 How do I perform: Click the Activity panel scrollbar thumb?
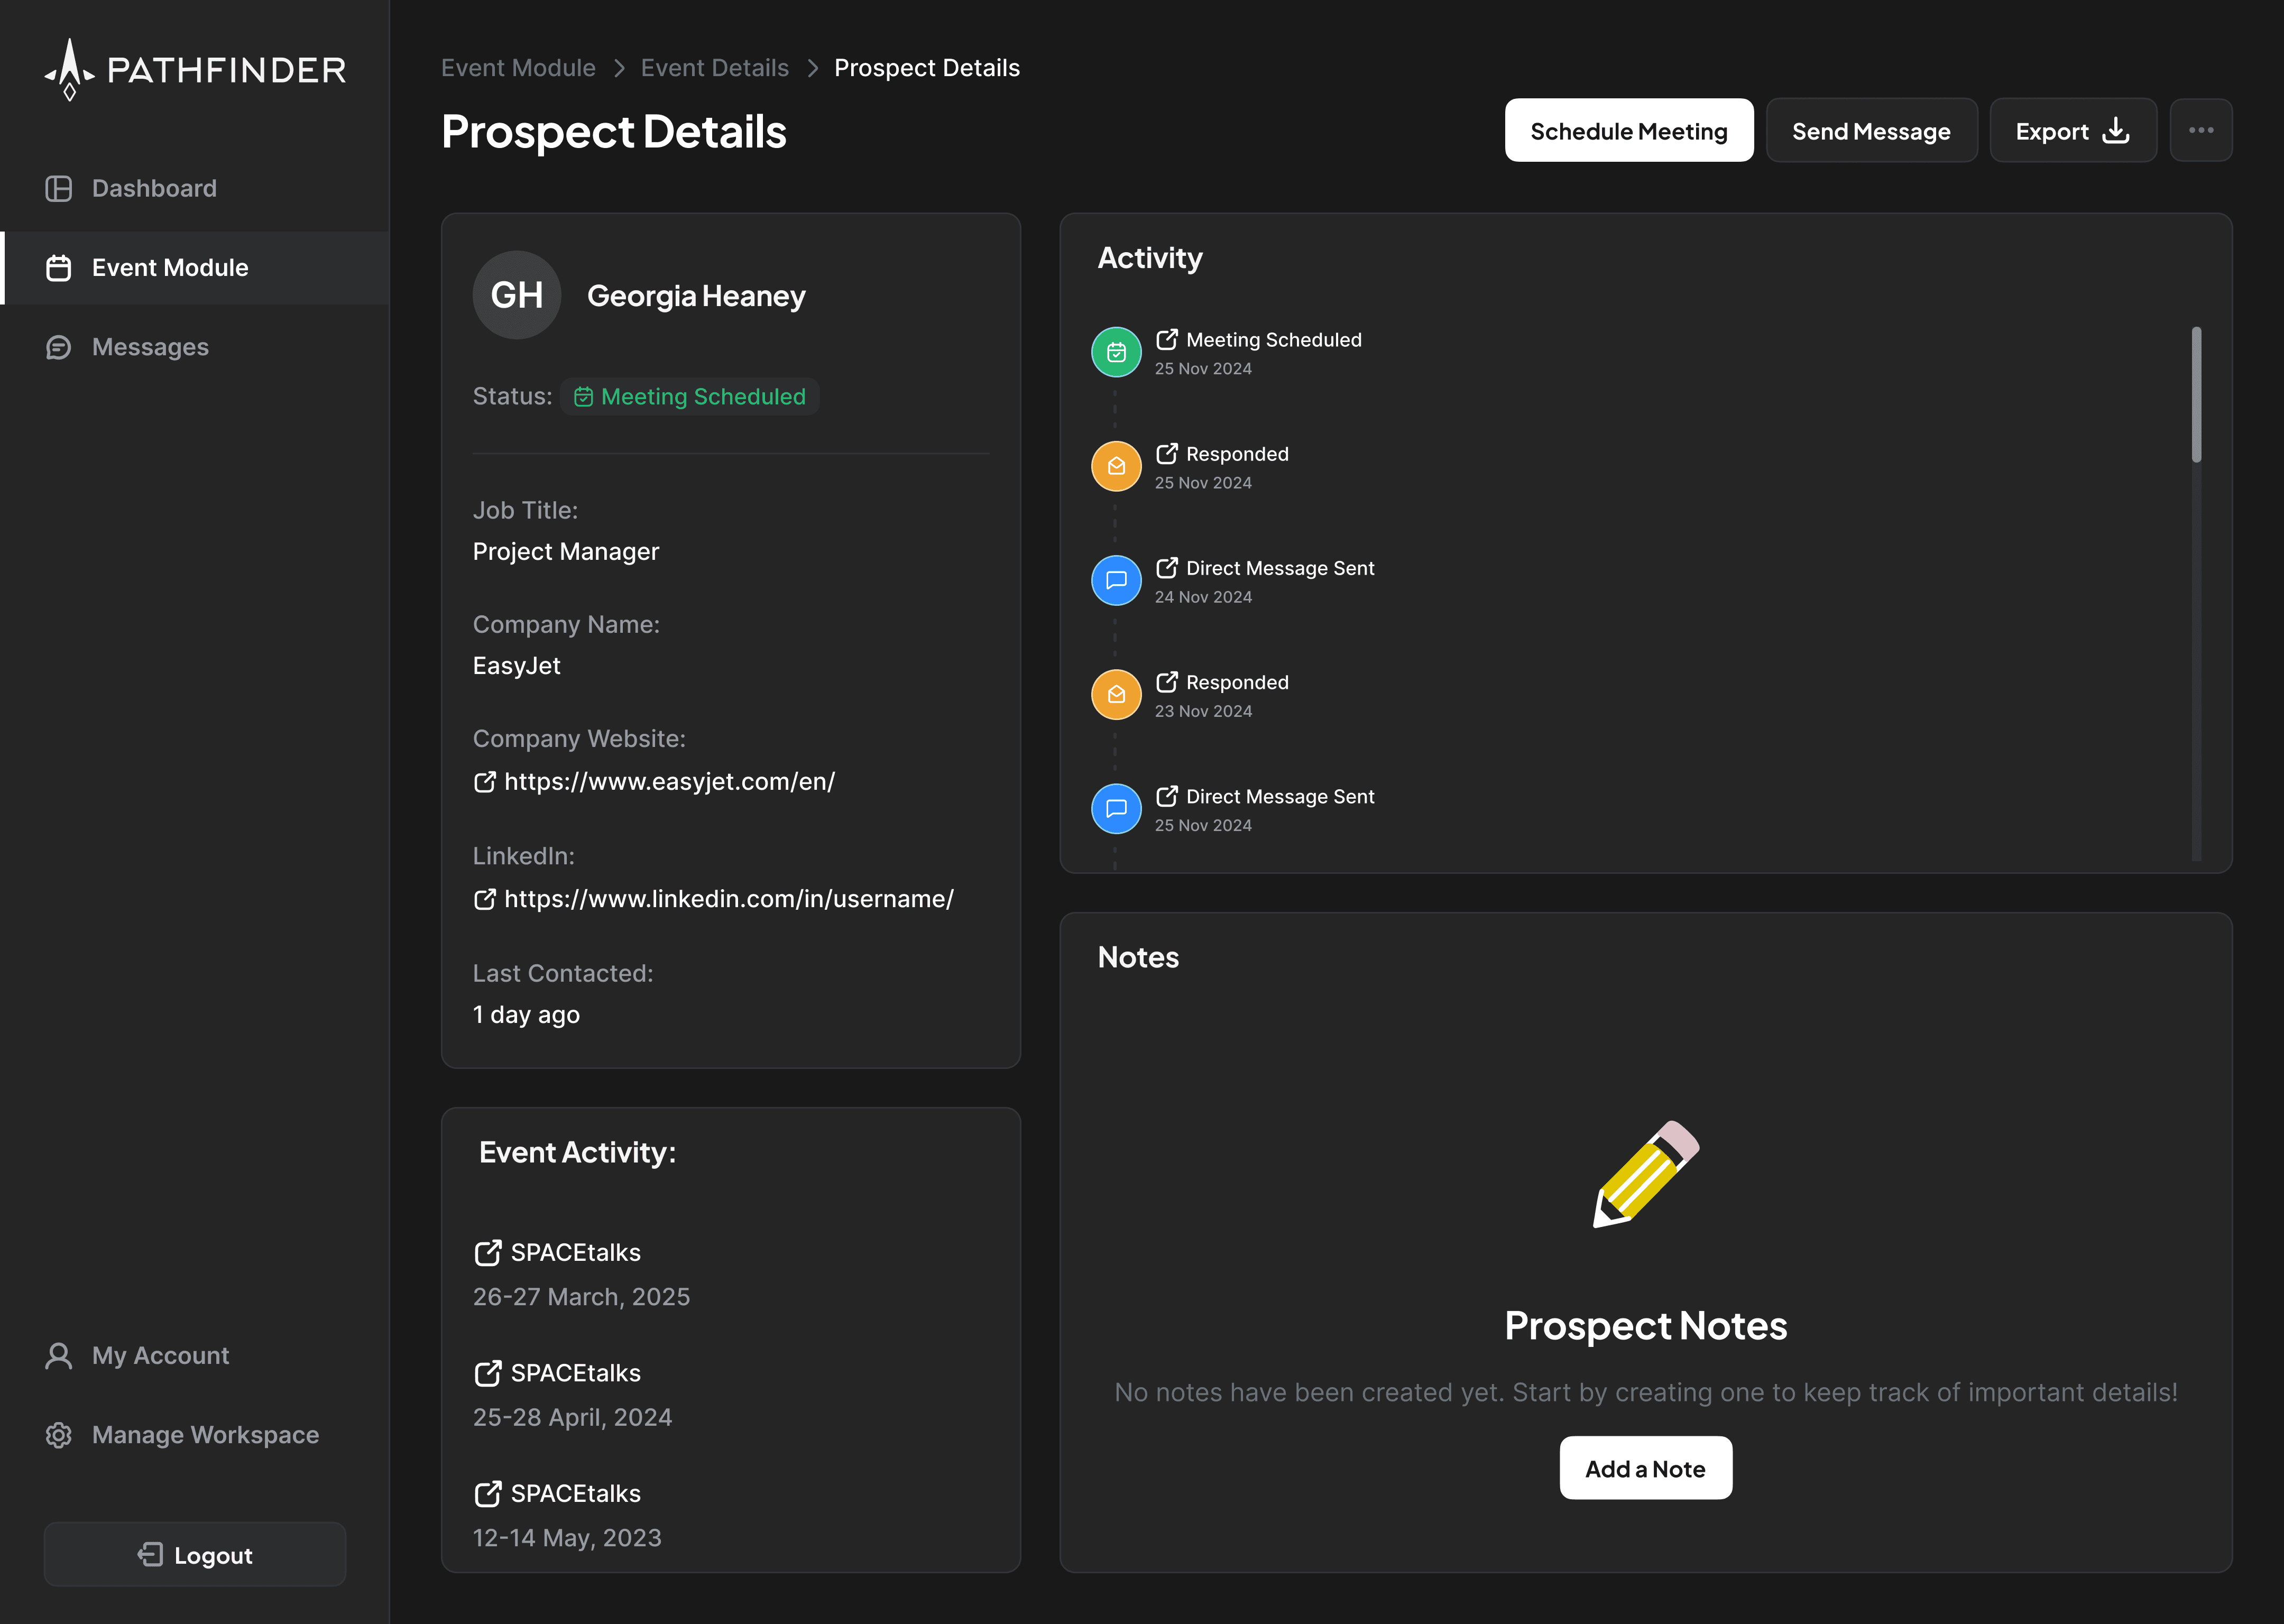[x=2196, y=395]
